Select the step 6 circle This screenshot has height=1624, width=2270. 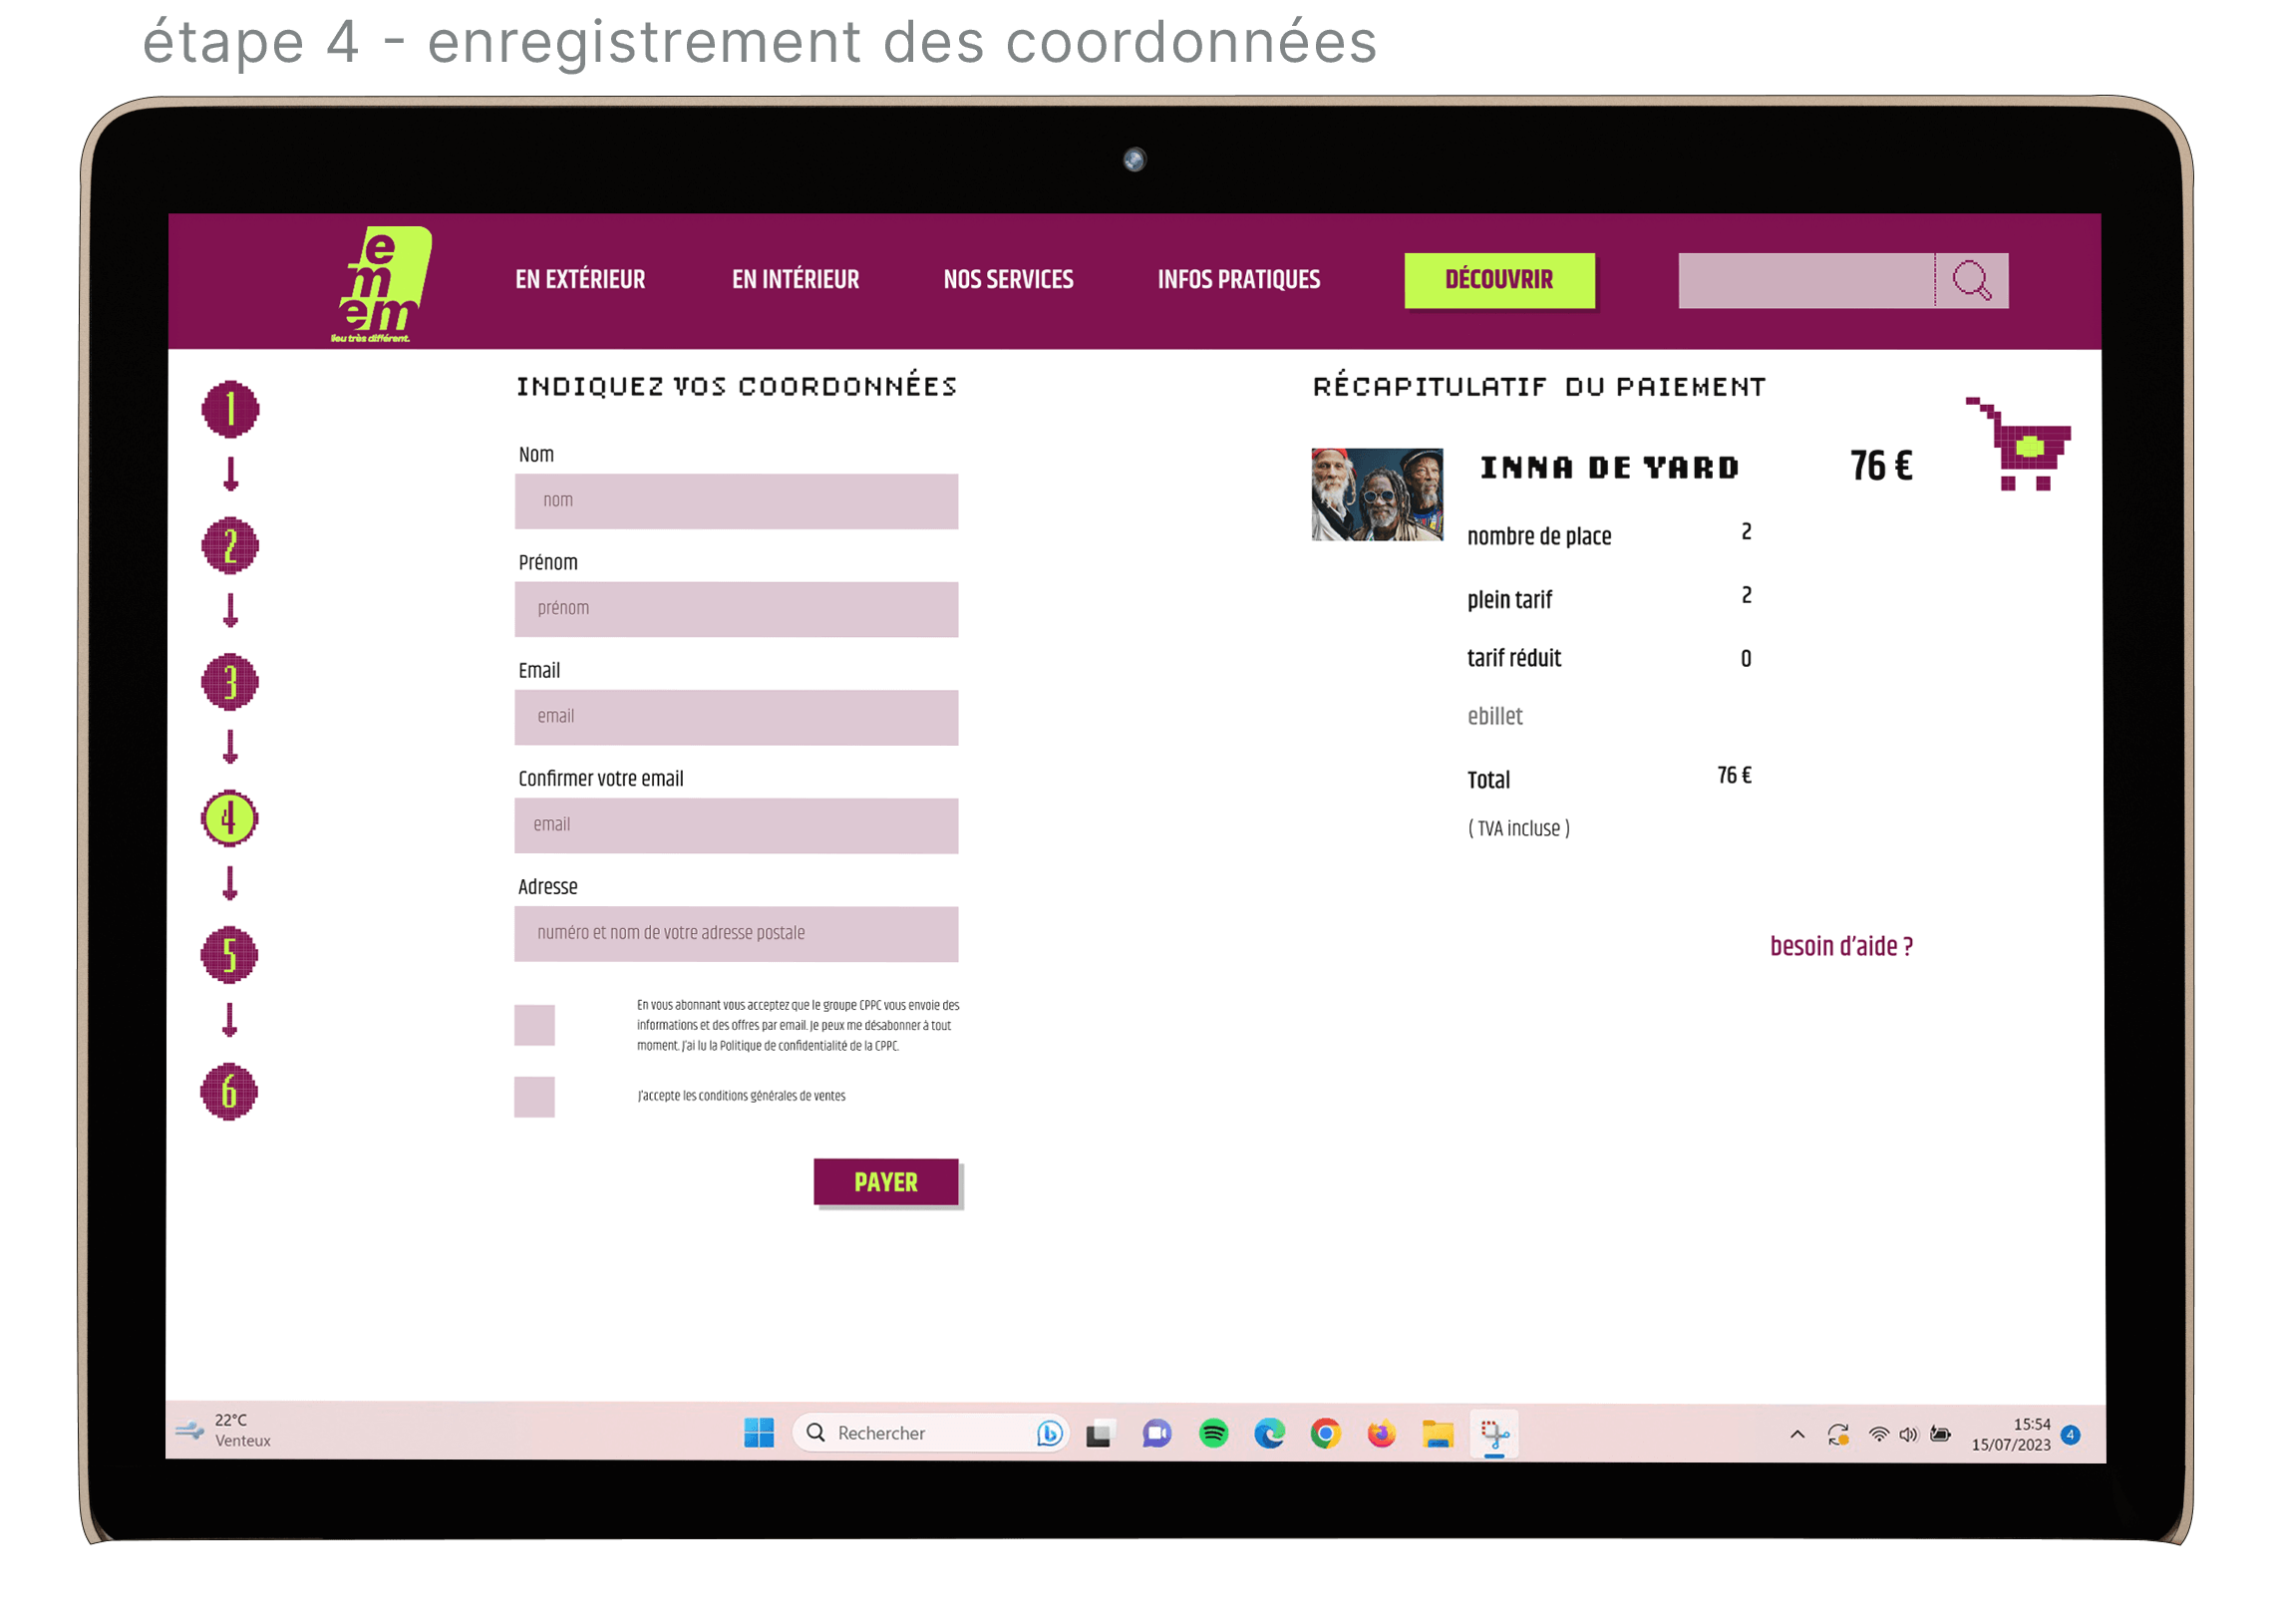pyautogui.click(x=229, y=1091)
